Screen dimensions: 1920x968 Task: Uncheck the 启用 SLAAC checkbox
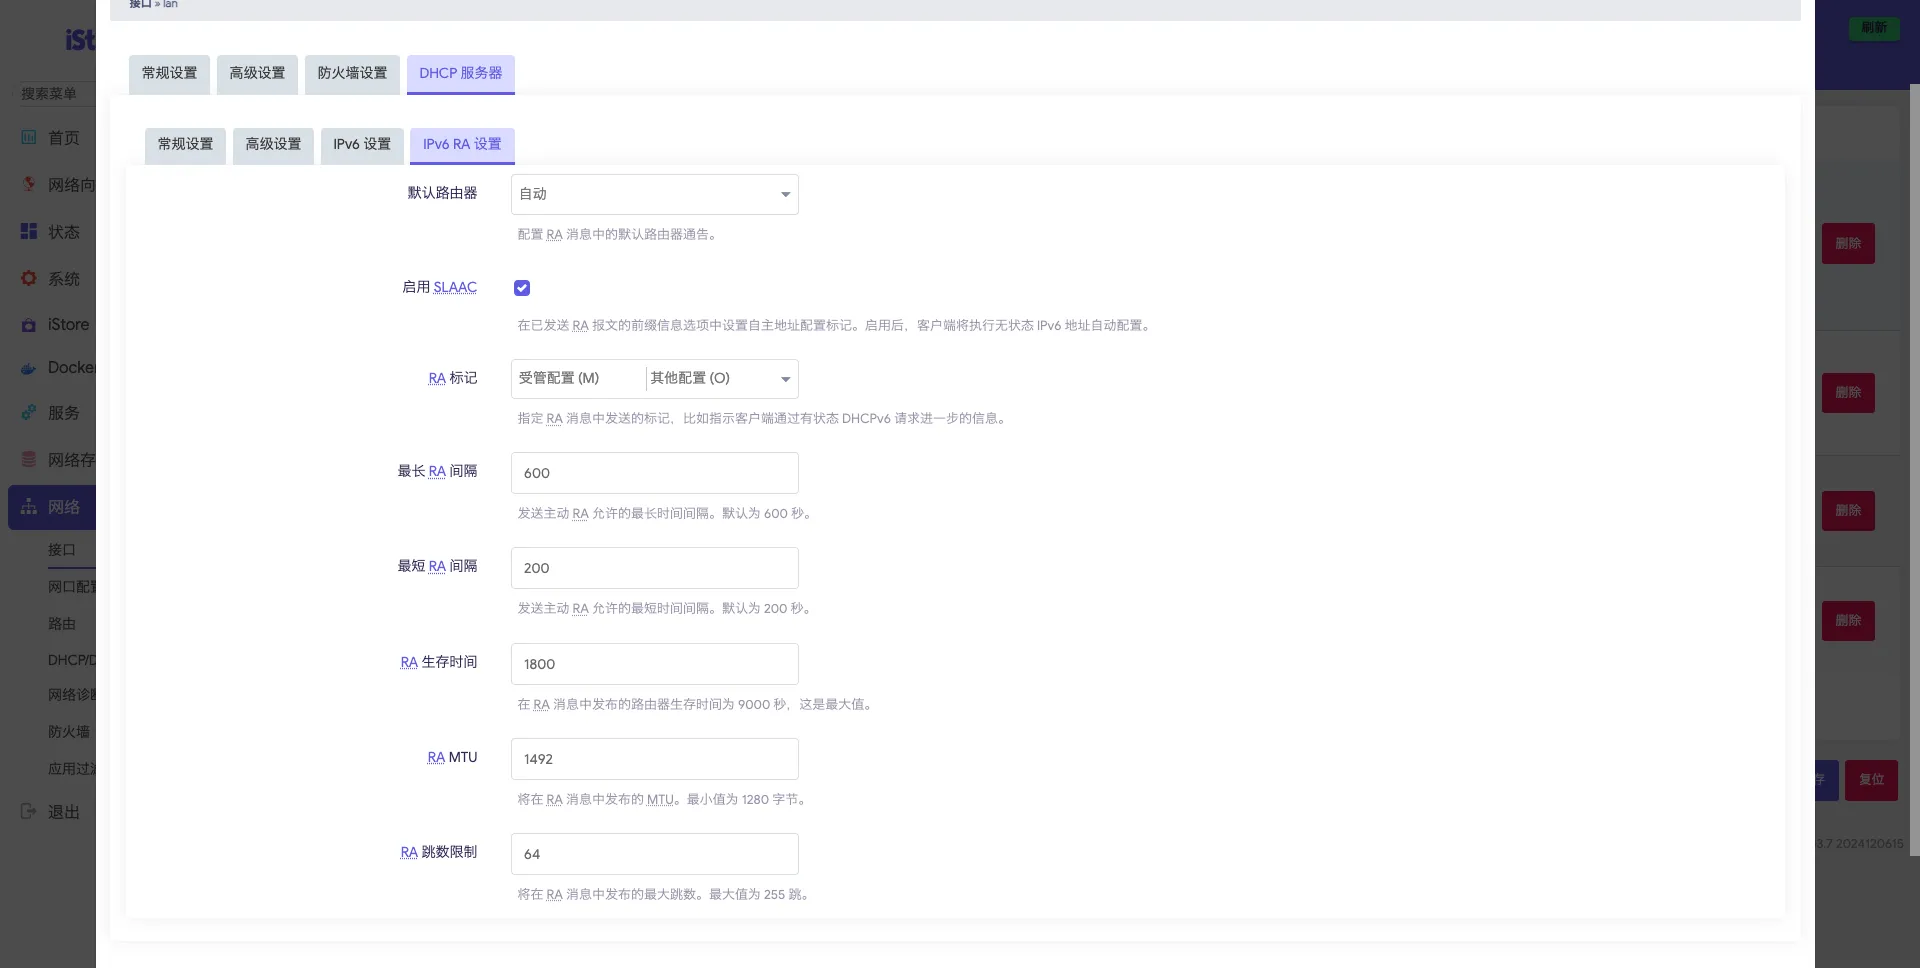pyautogui.click(x=522, y=288)
